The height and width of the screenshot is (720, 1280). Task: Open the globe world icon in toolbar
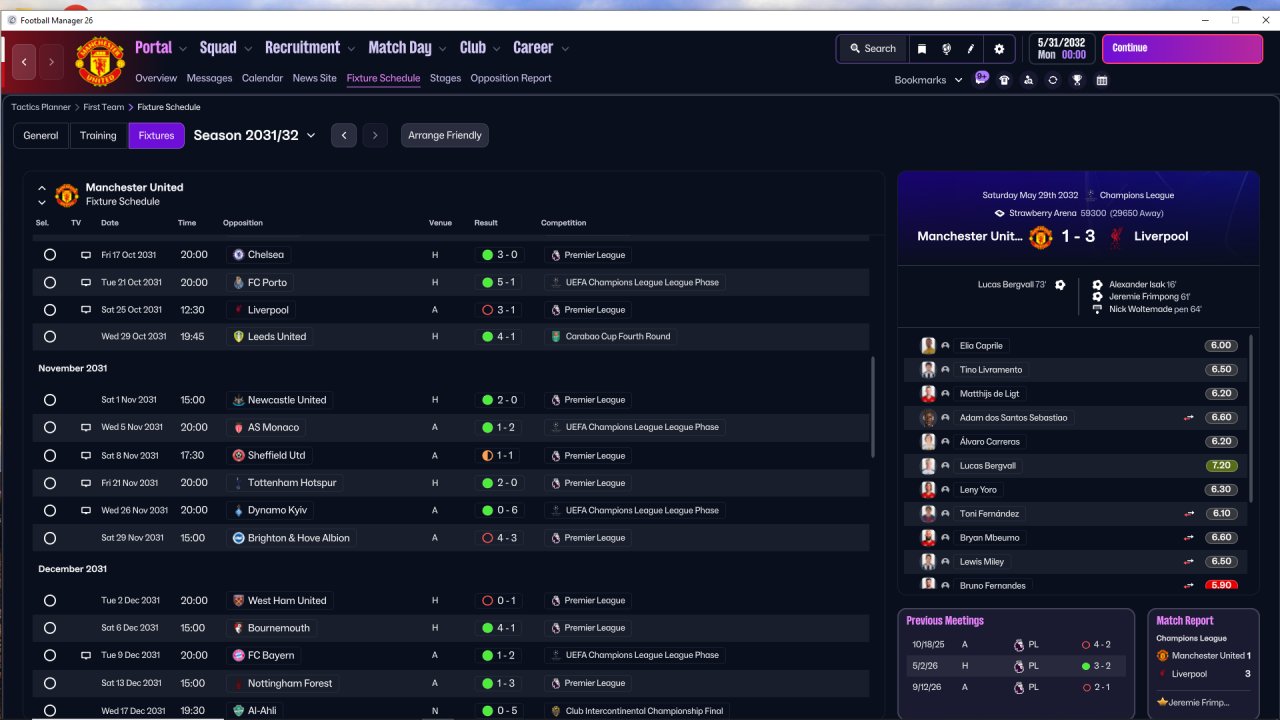point(946,48)
